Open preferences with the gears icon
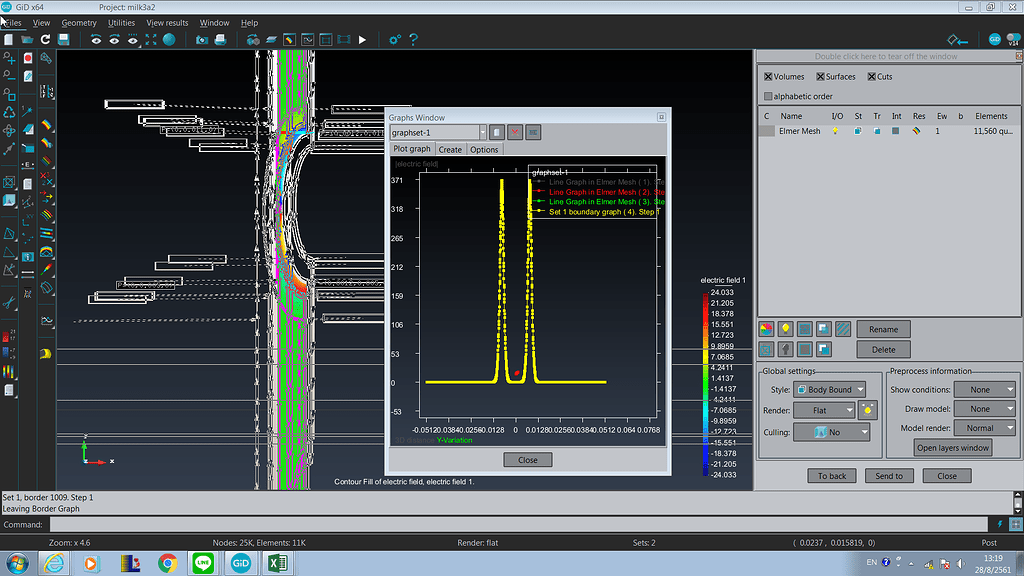 click(x=395, y=40)
